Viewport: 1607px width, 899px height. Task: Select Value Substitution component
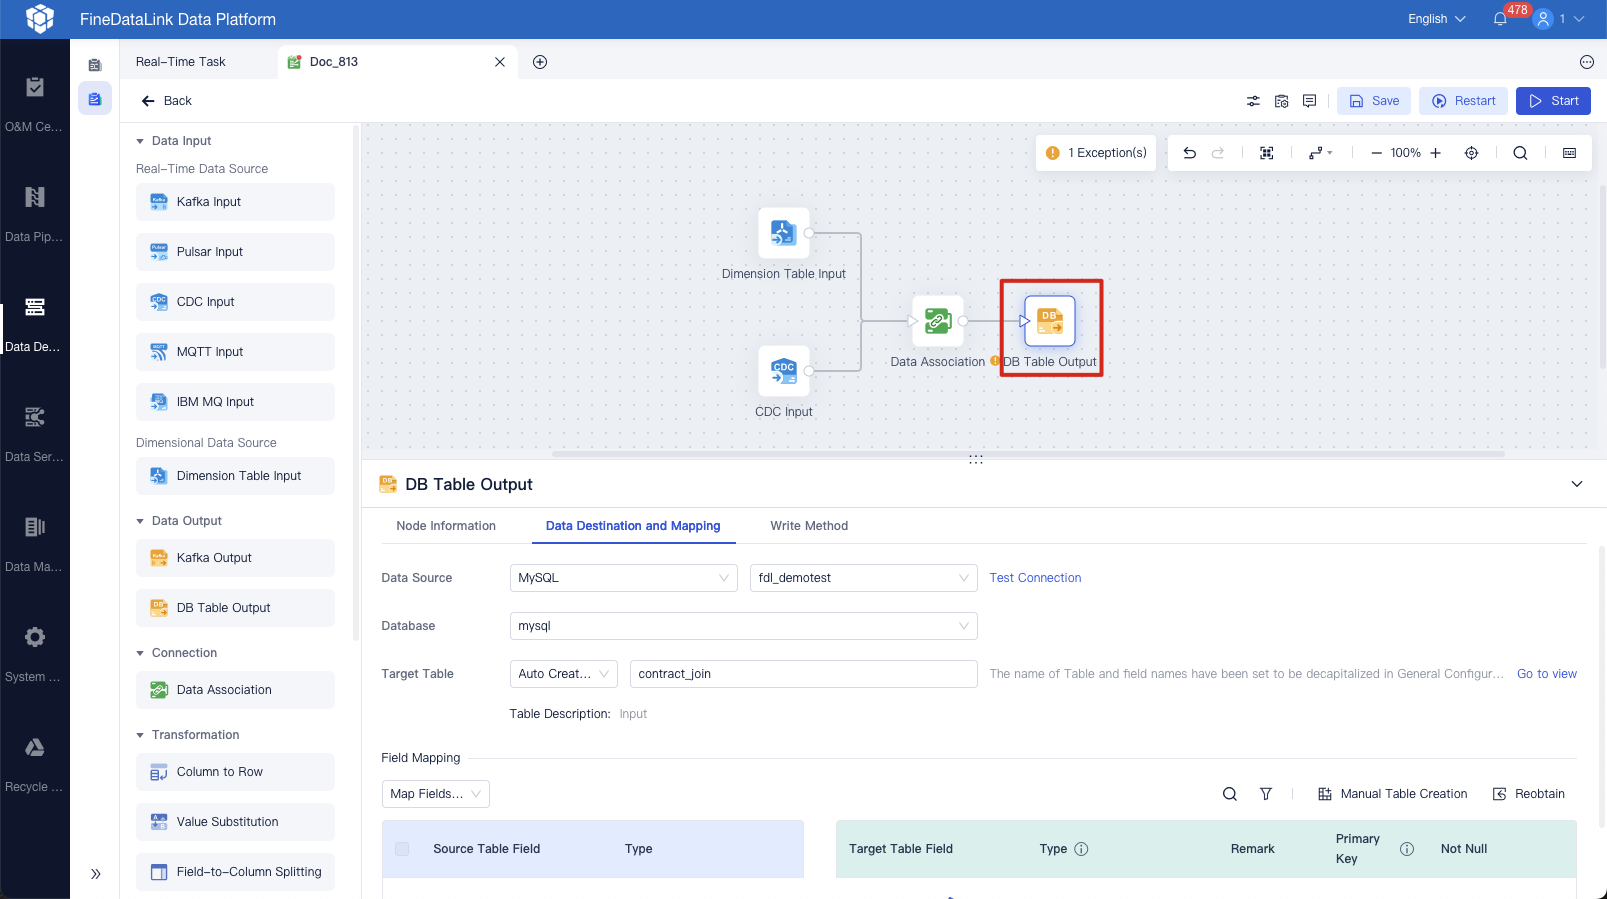click(x=235, y=822)
